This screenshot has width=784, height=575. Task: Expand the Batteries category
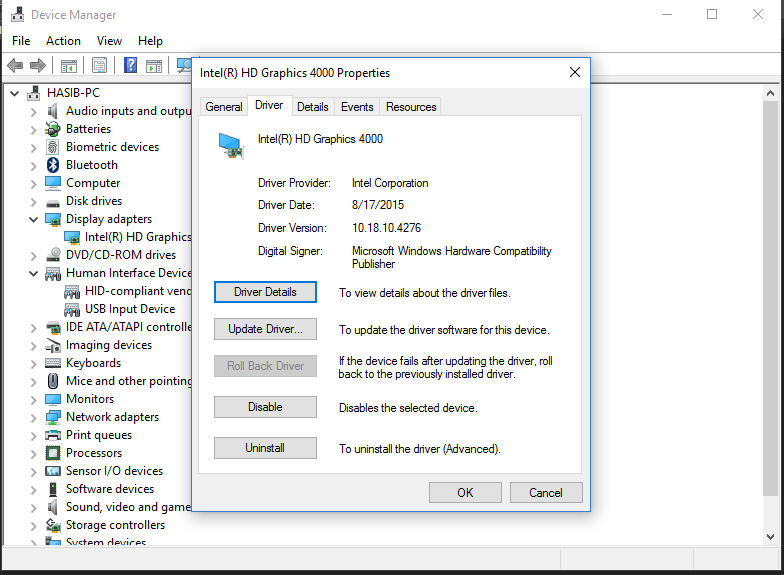pos(34,130)
